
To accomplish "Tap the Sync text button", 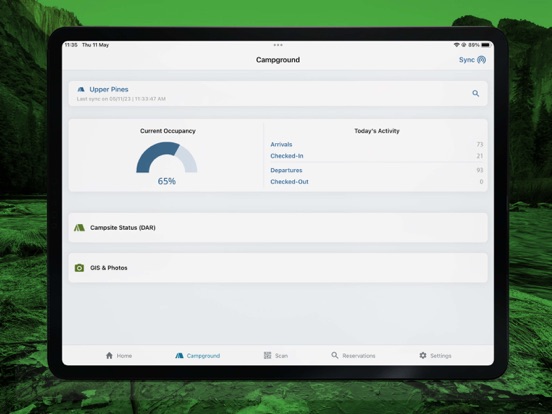I will point(467,60).
